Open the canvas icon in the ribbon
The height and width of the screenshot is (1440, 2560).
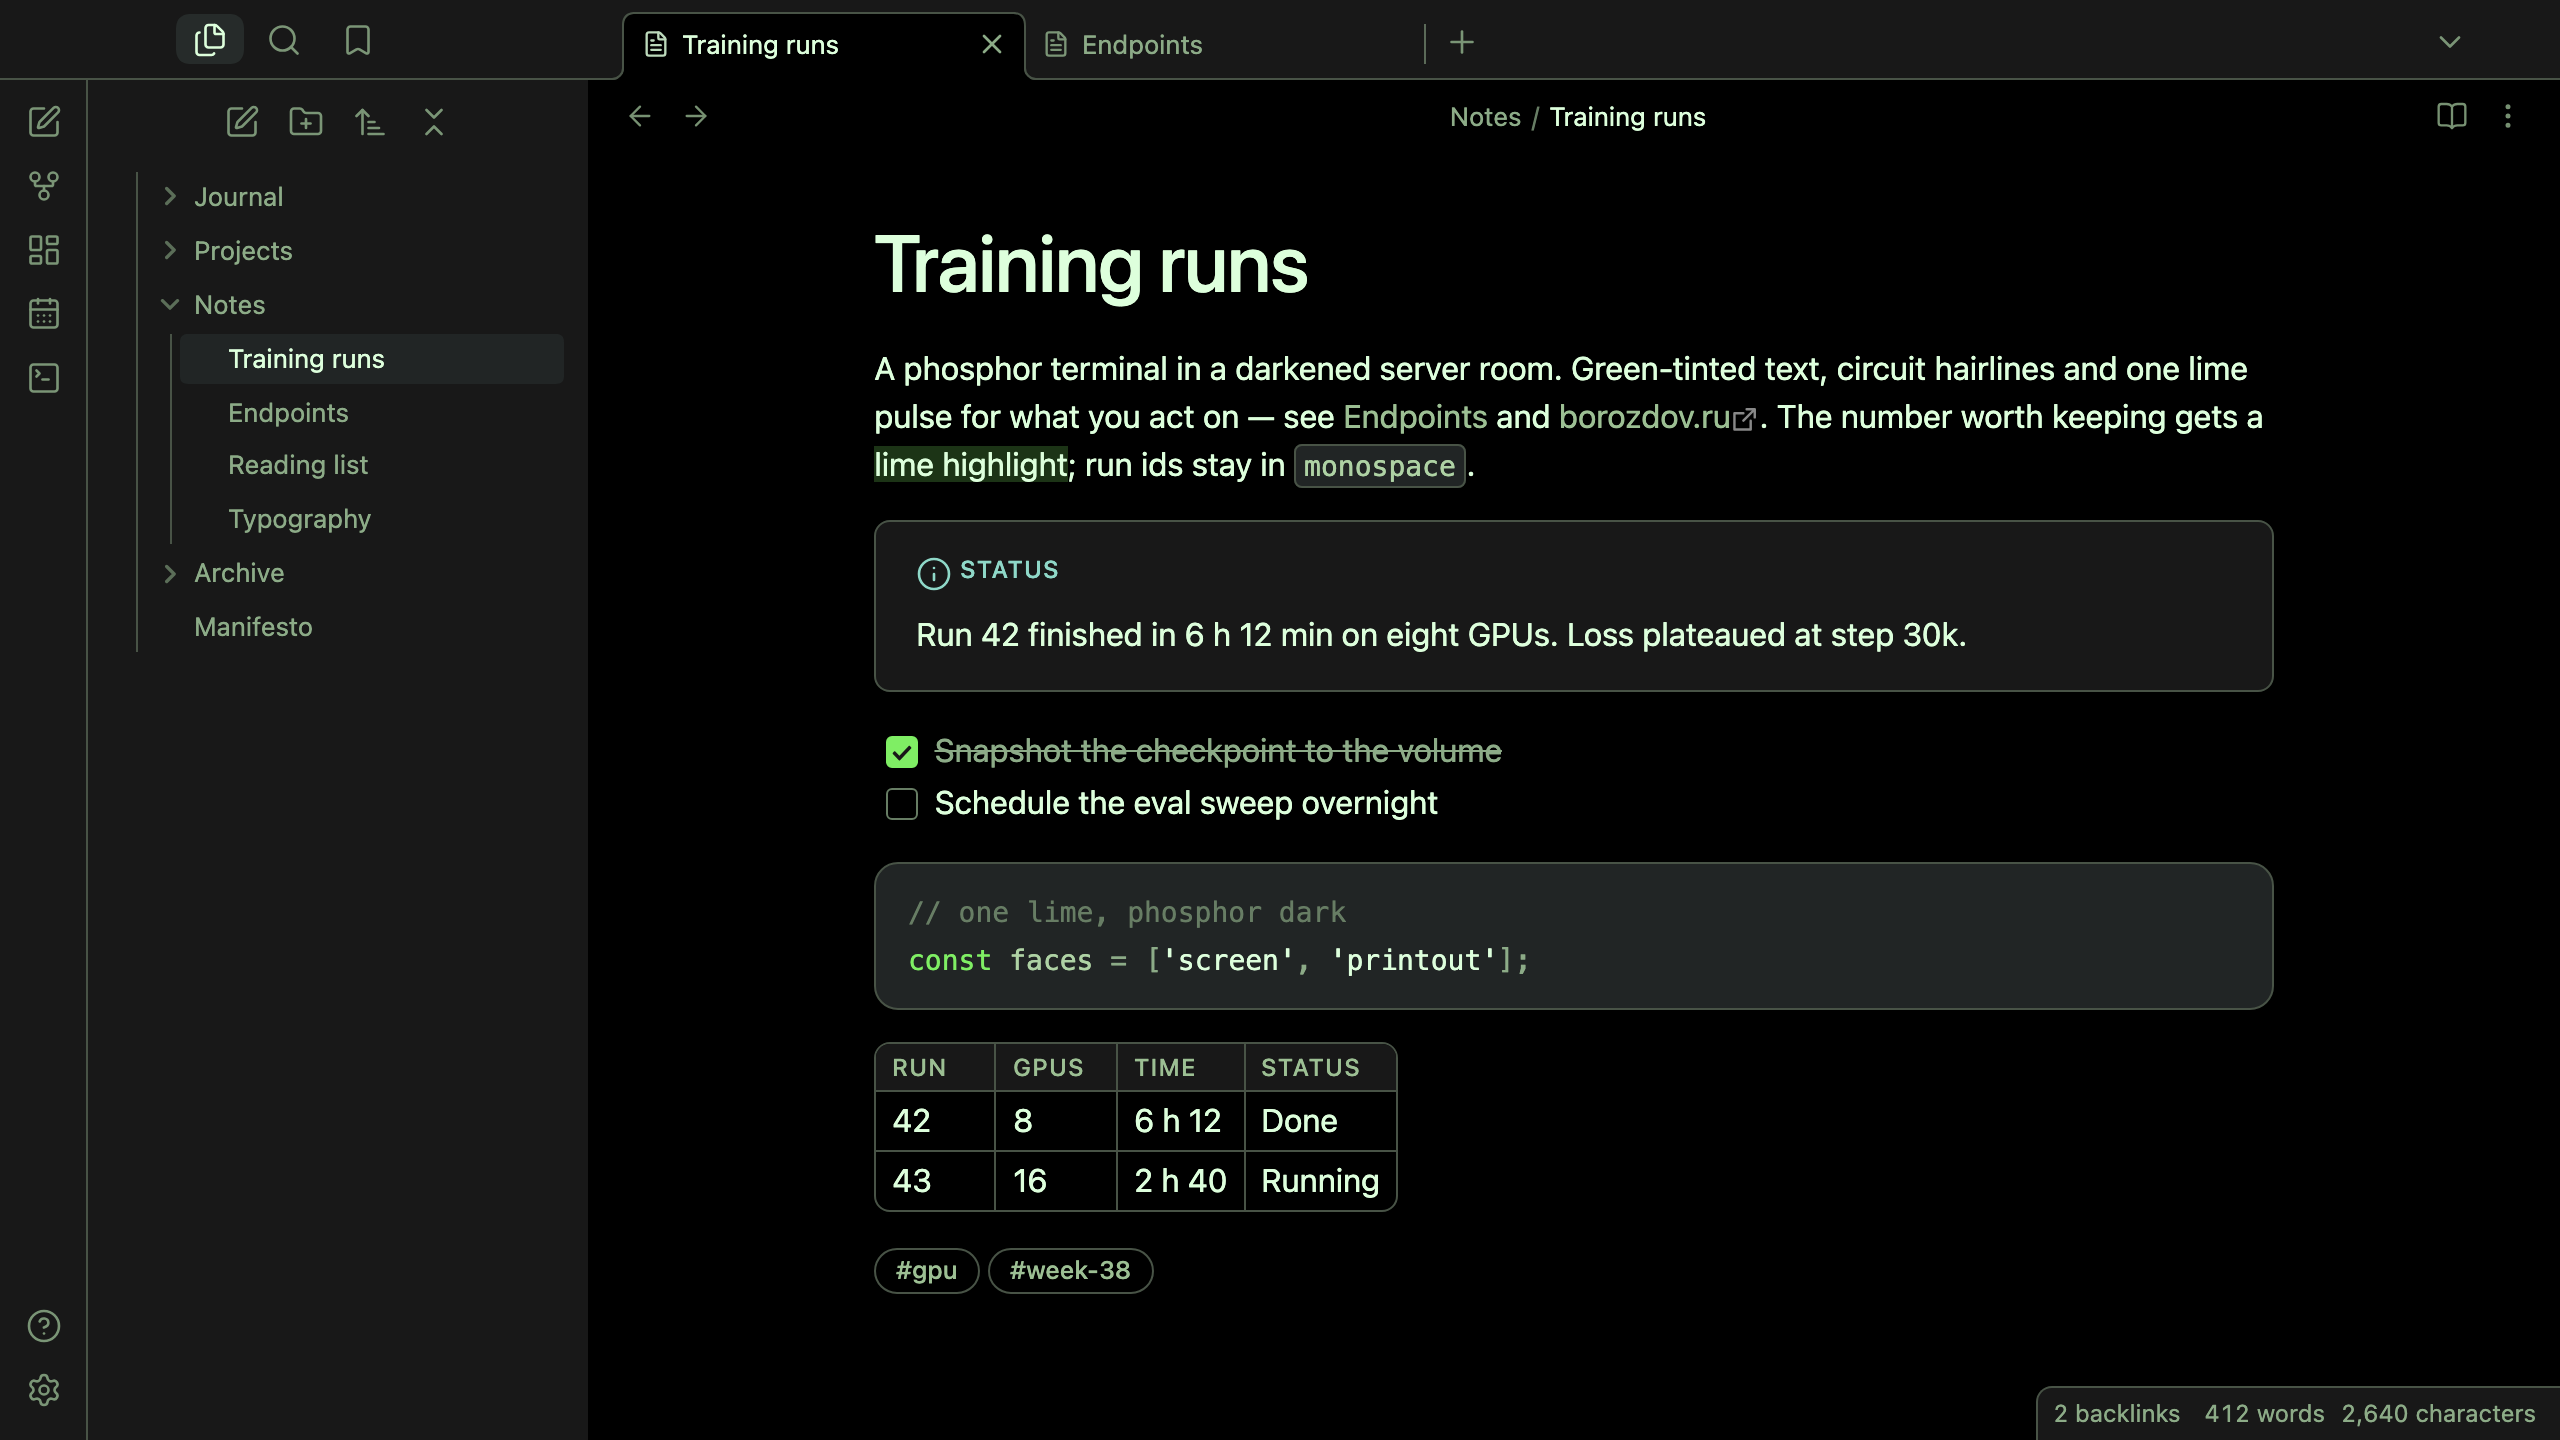point(44,250)
